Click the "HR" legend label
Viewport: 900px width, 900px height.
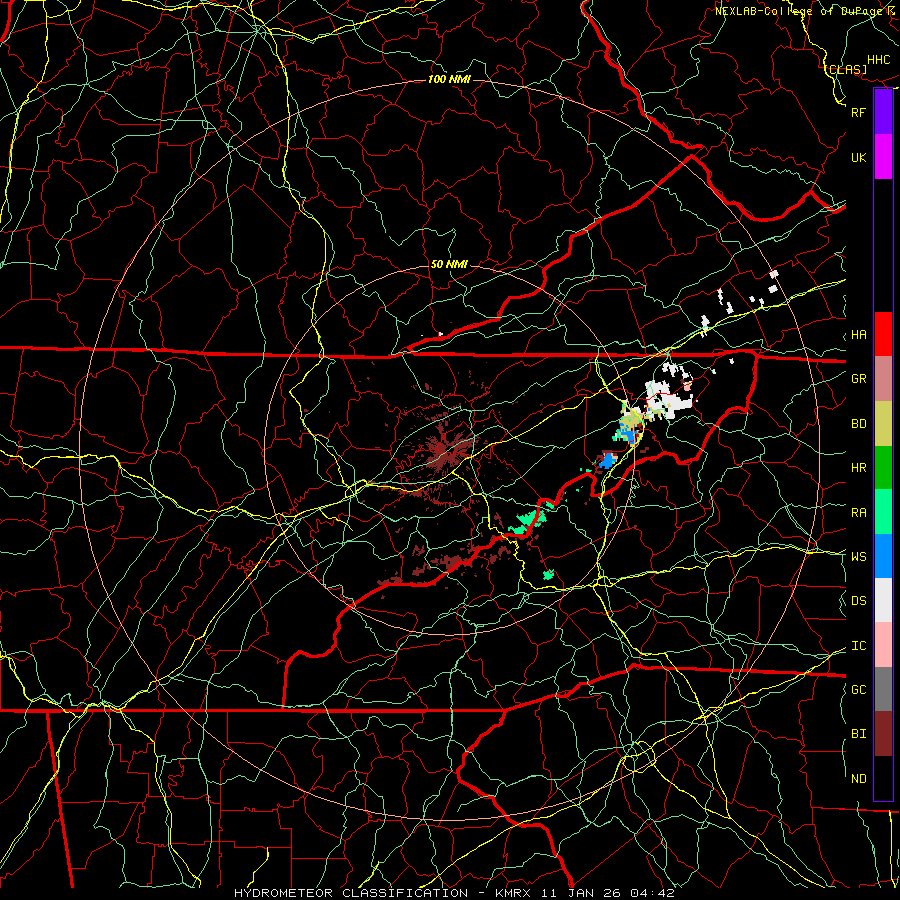click(x=858, y=468)
